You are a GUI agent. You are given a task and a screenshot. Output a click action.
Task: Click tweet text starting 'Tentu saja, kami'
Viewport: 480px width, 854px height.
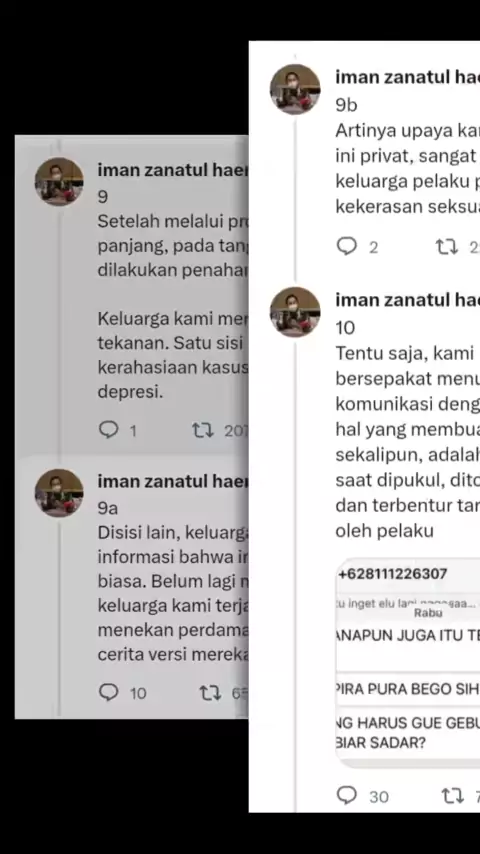click(x=408, y=442)
